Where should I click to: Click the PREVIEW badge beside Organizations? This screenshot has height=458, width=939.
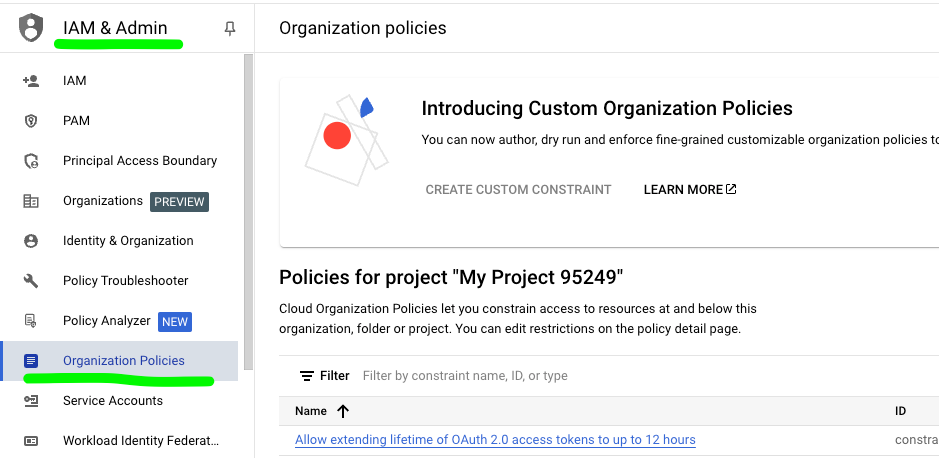tap(179, 202)
